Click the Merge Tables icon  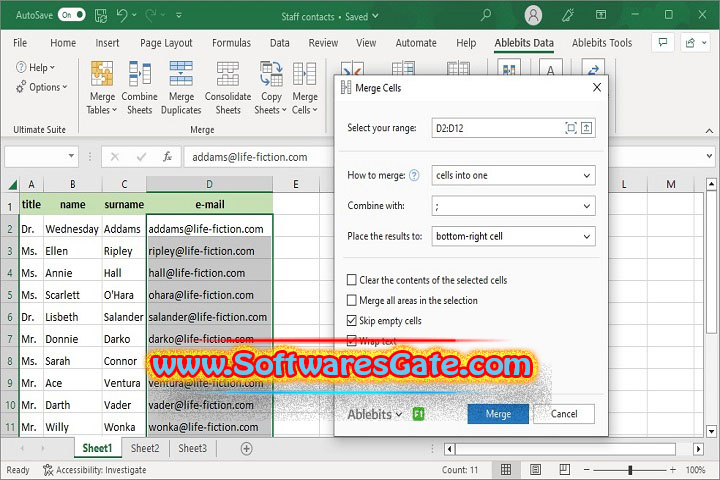click(101, 73)
